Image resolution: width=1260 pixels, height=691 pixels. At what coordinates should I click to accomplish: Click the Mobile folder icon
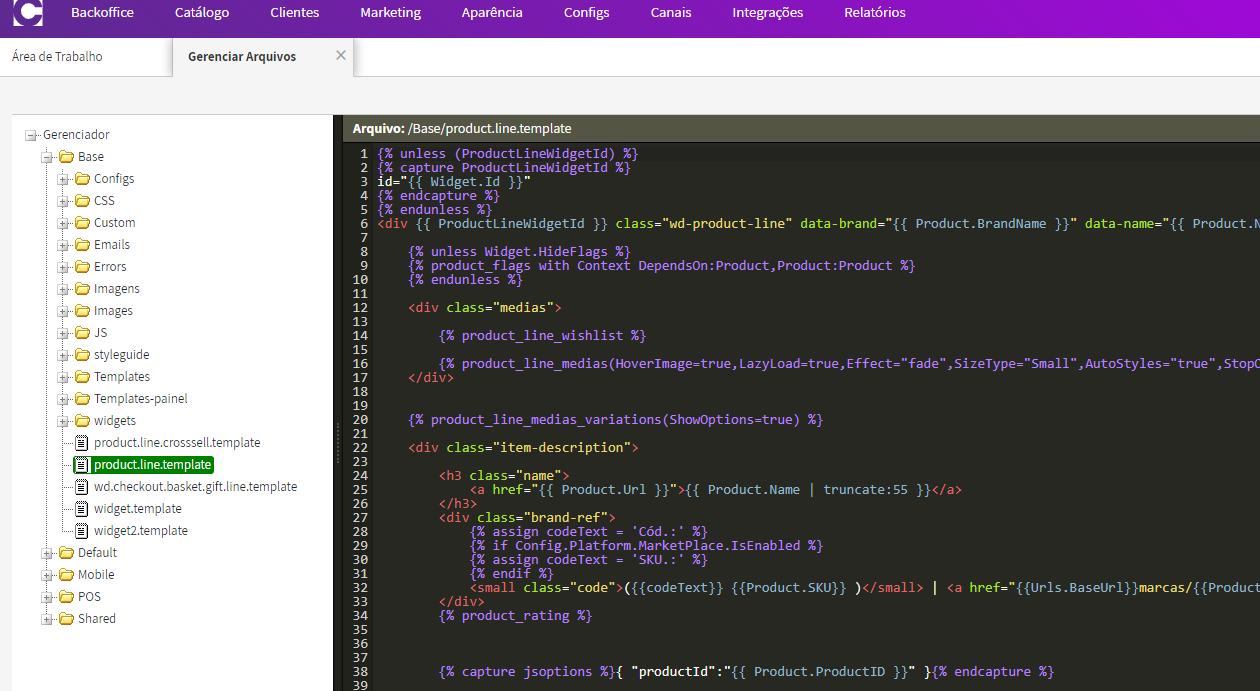pyautogui.click(x=66, y=575)
